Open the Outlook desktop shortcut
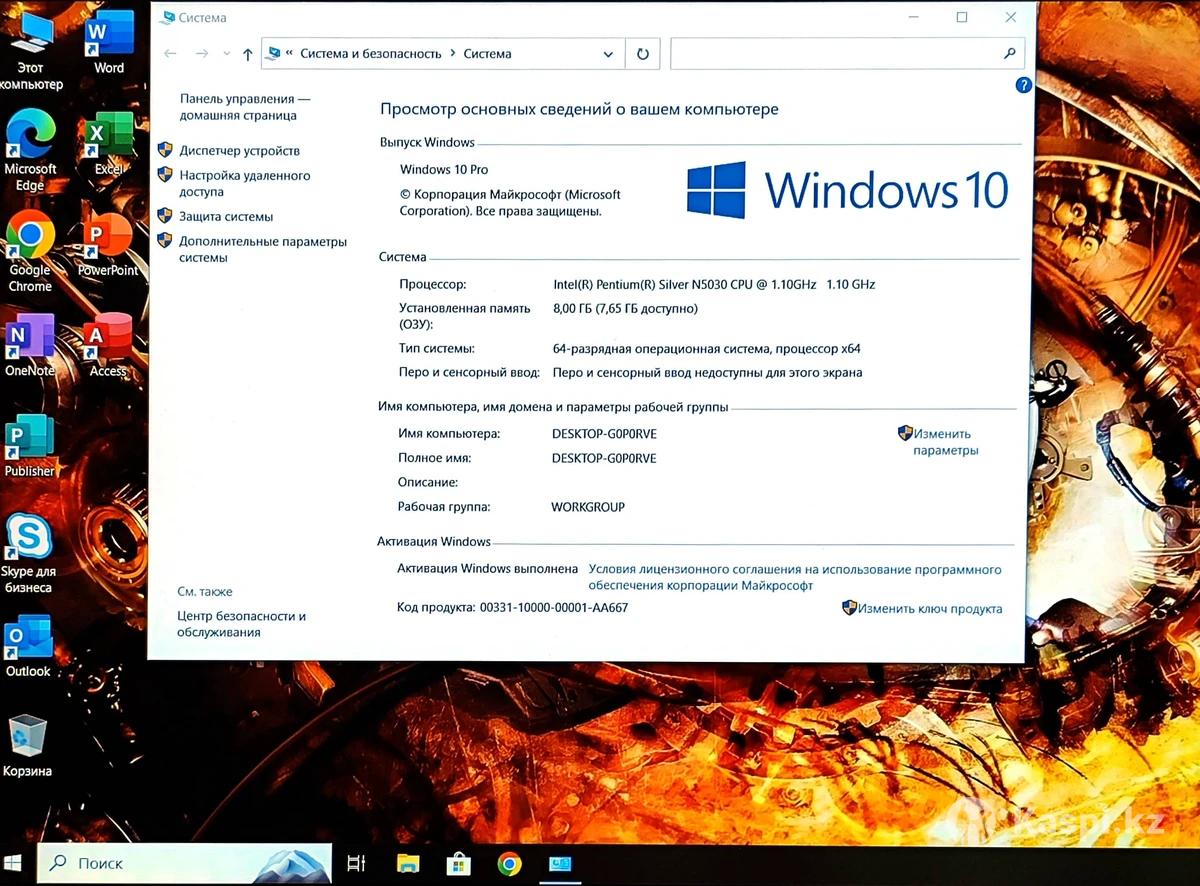Image resolution: width=1200 pixels, height=886 pixels. pos(28,647)
